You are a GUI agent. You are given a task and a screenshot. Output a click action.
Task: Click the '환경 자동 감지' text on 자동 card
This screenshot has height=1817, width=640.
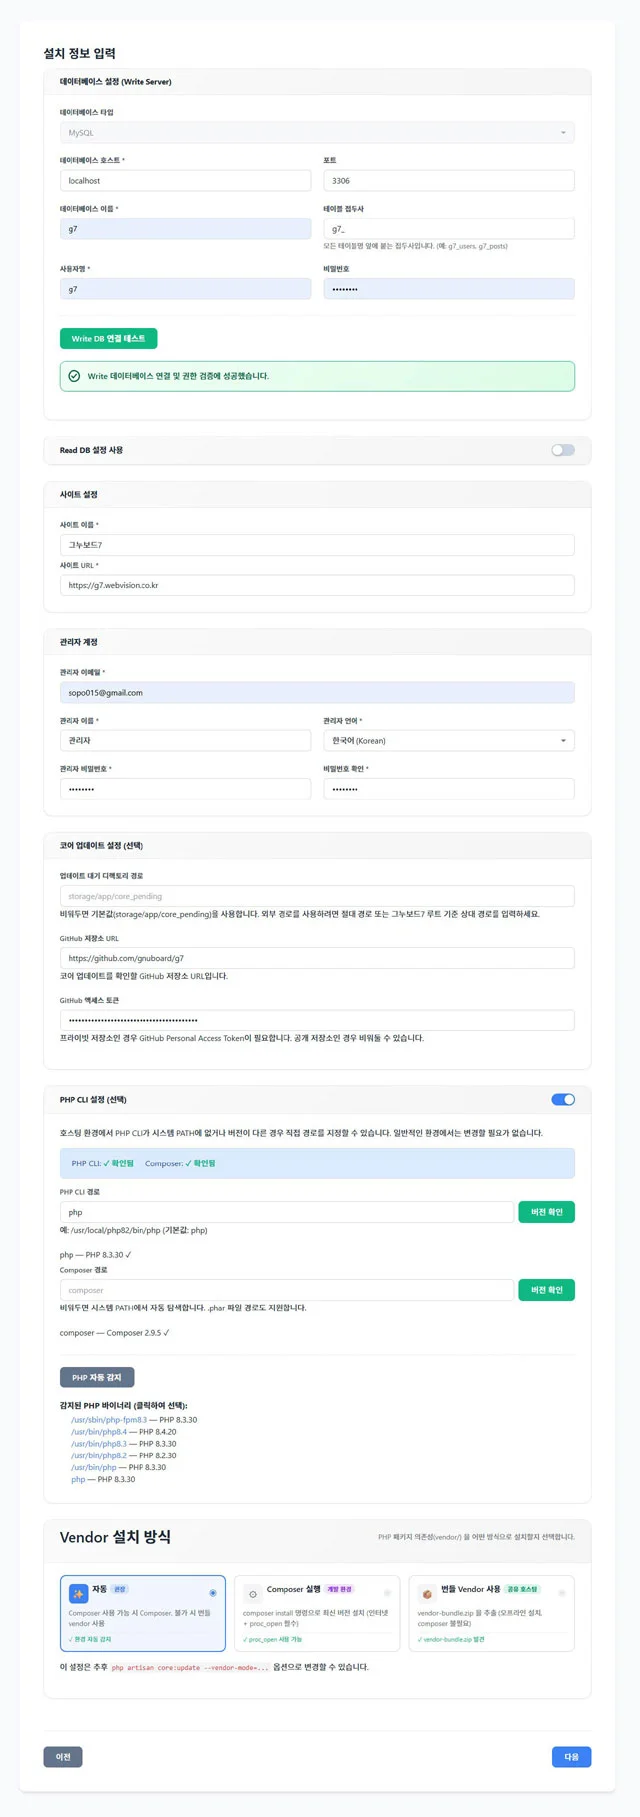90,1639
